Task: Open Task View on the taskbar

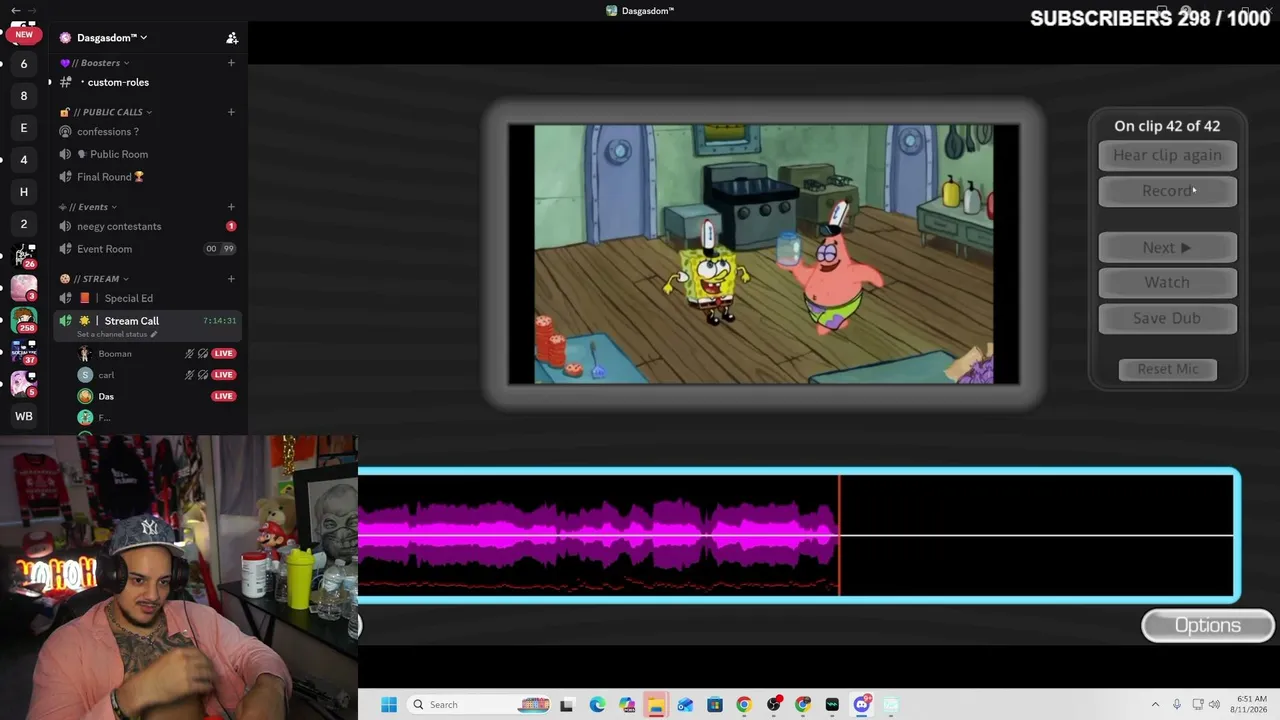Action: click(567, 705)
